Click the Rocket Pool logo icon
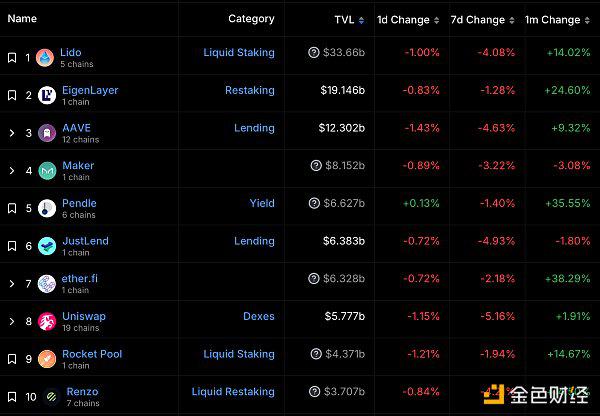This screenshot has height=416, width=600. 47,359
